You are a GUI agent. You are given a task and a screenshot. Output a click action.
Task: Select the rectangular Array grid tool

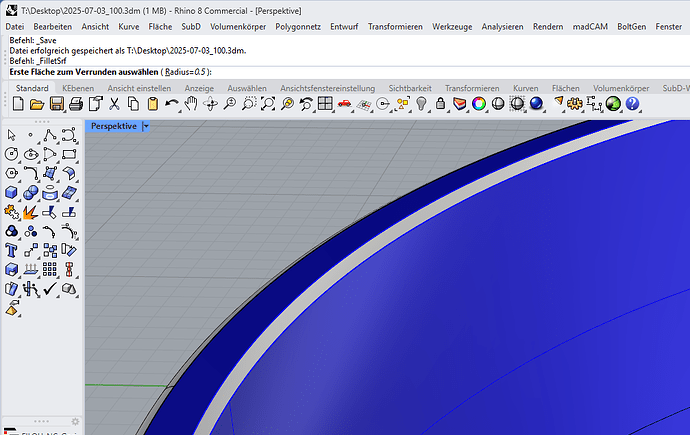[50, 270]
